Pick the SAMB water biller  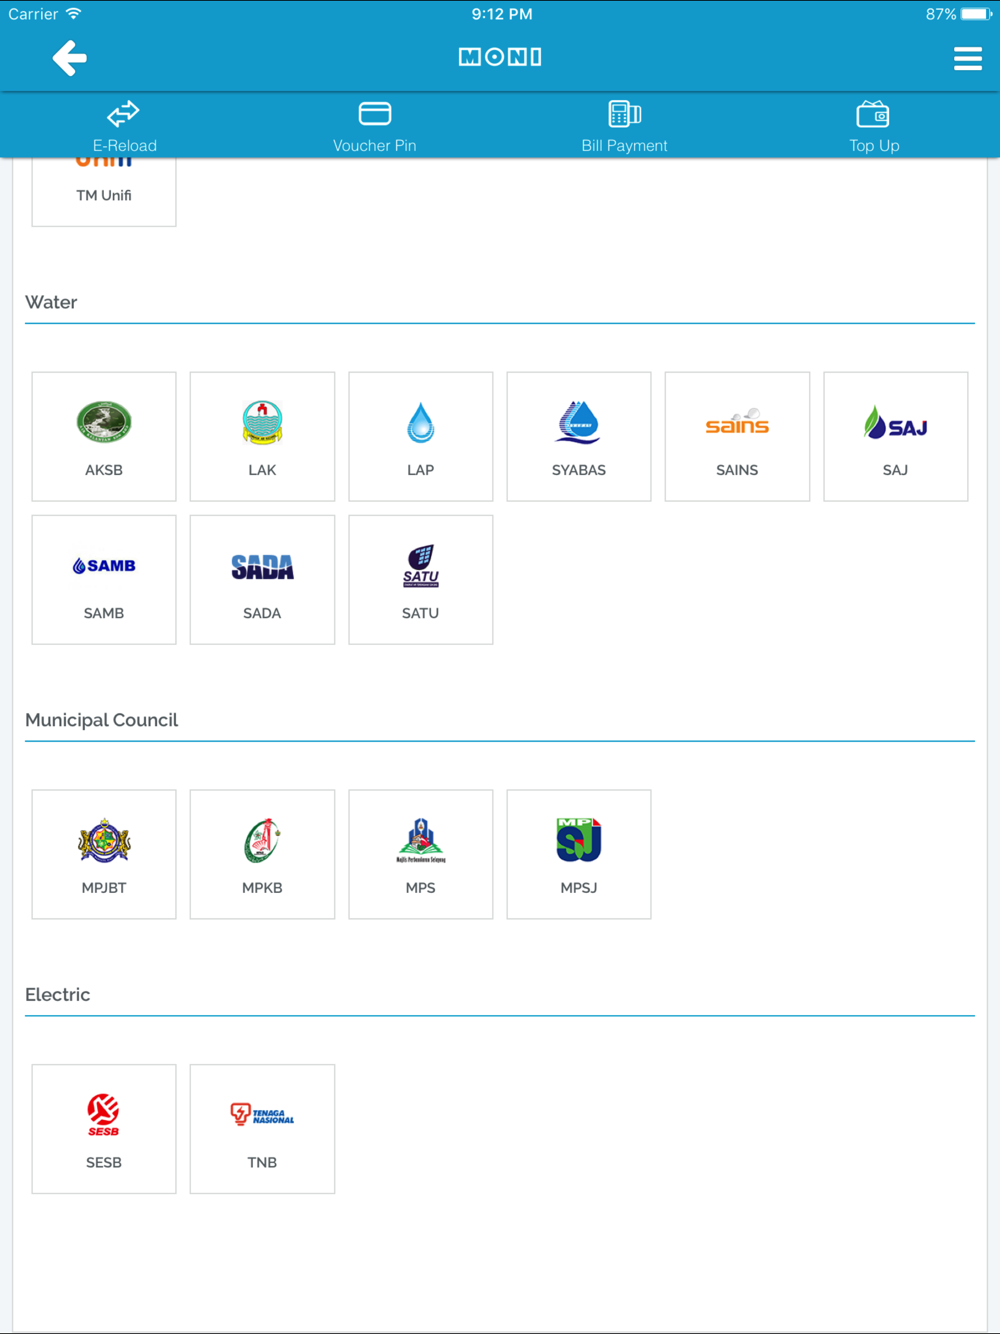point(104,580)
